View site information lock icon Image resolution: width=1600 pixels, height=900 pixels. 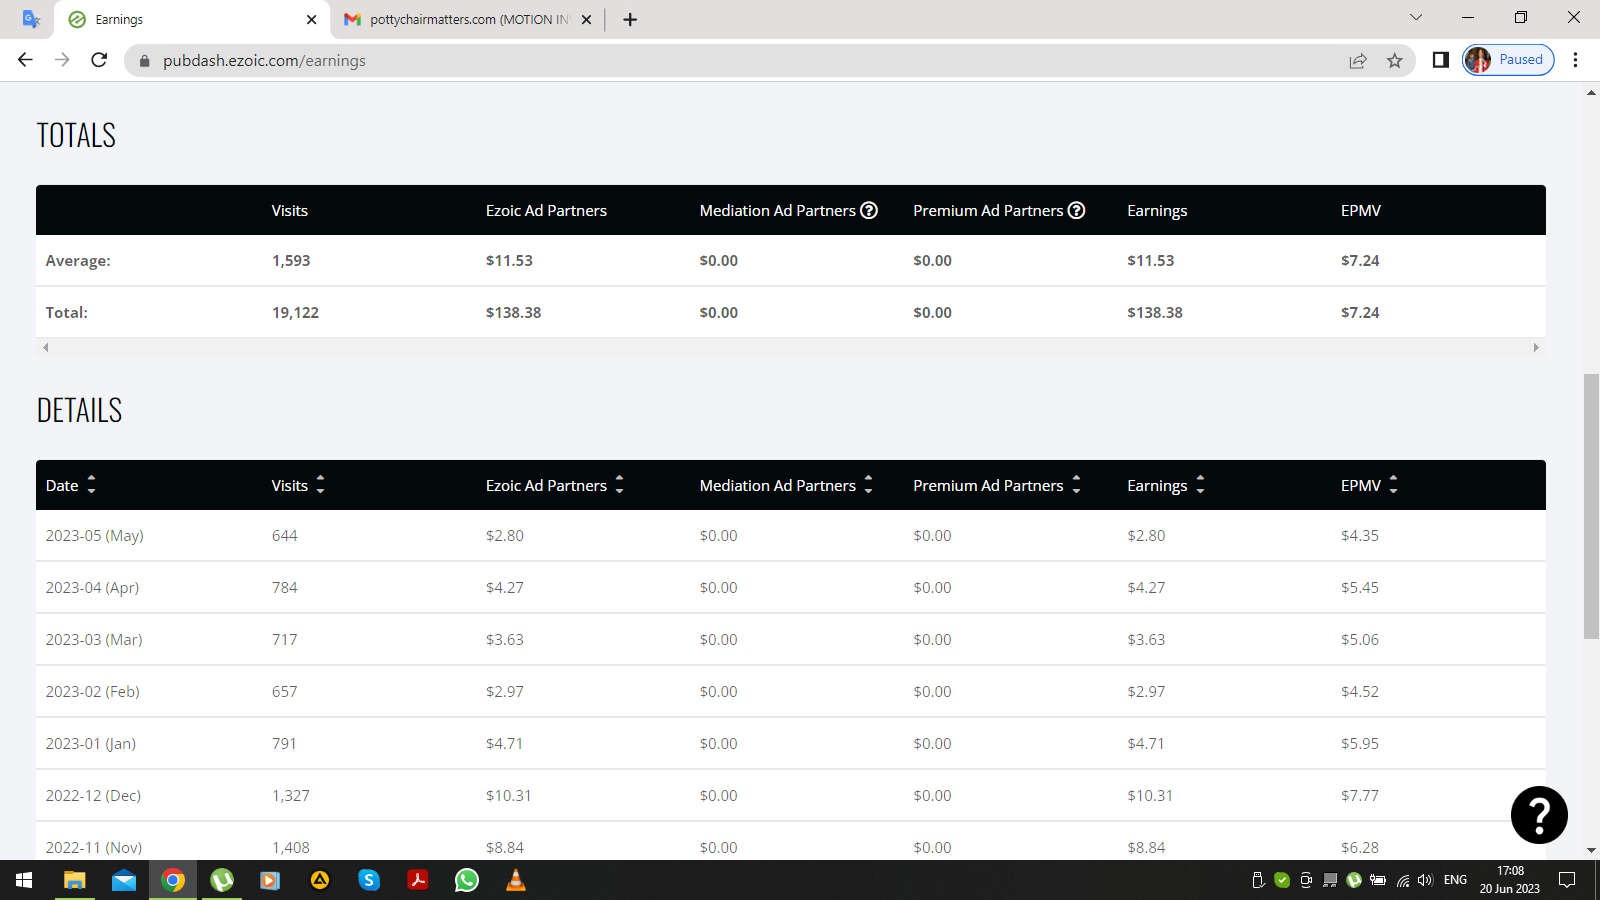(x=144, y=61)
